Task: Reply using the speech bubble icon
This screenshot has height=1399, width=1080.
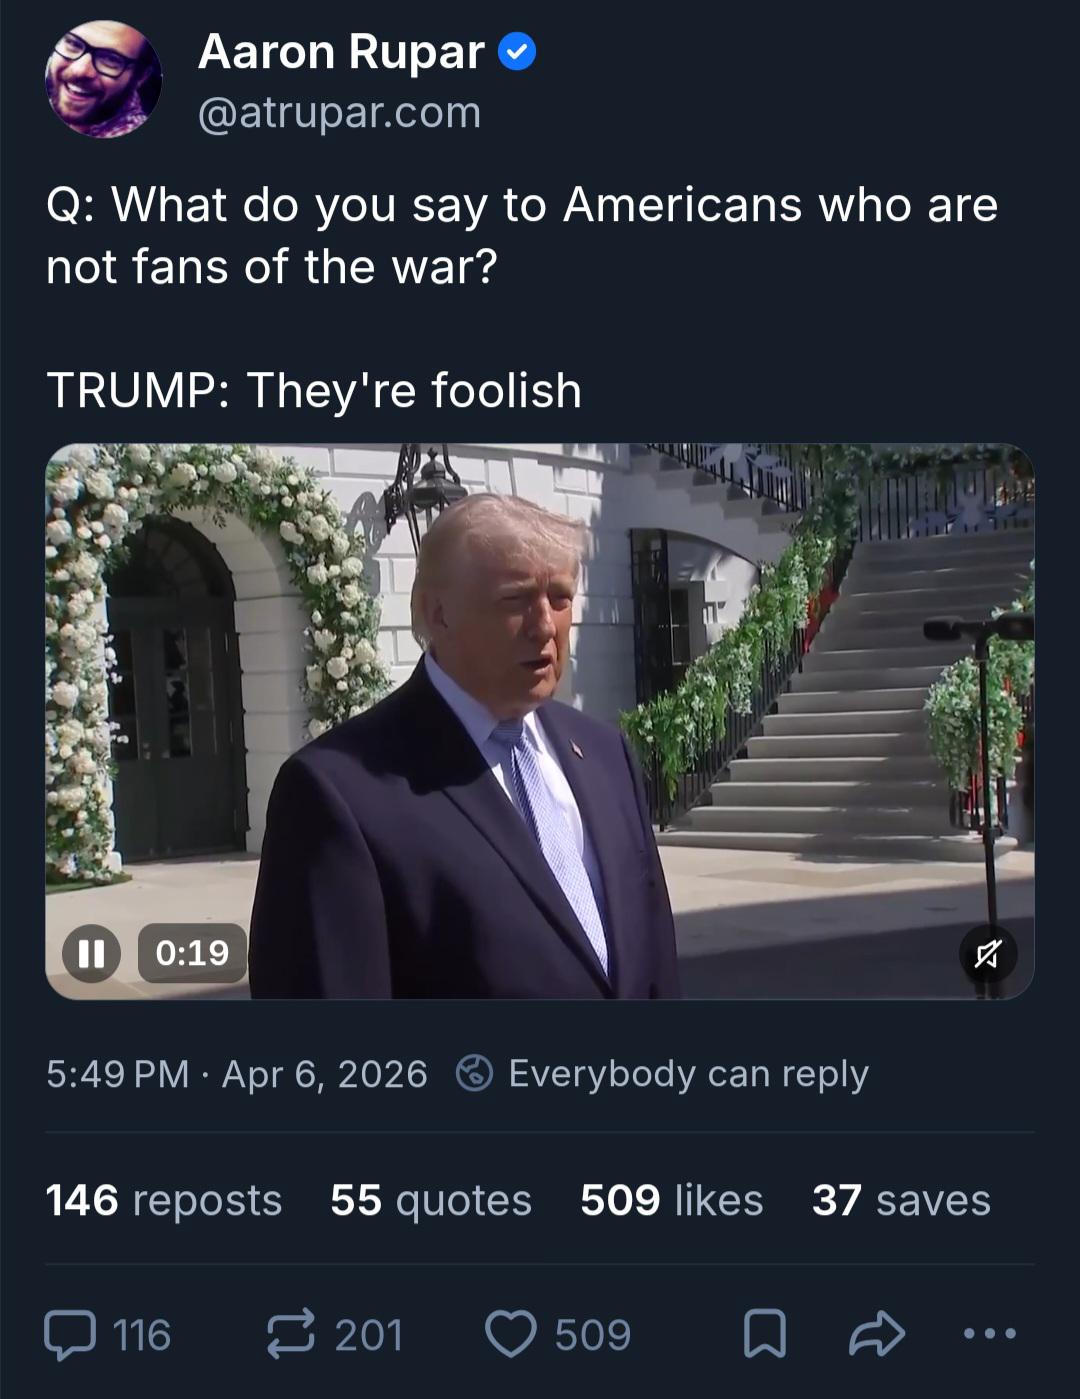Action: coord(70,1335)
